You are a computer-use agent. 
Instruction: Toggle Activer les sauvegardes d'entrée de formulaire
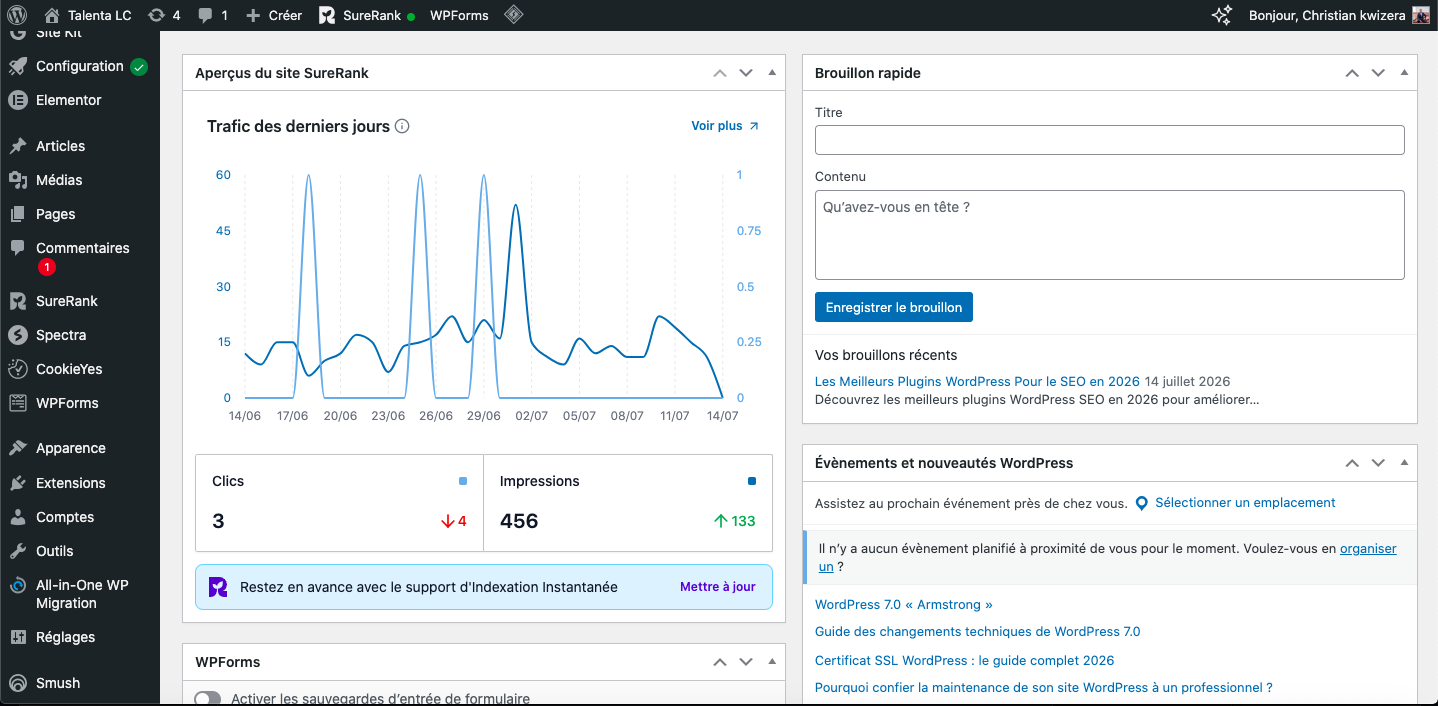pos(207,699)
